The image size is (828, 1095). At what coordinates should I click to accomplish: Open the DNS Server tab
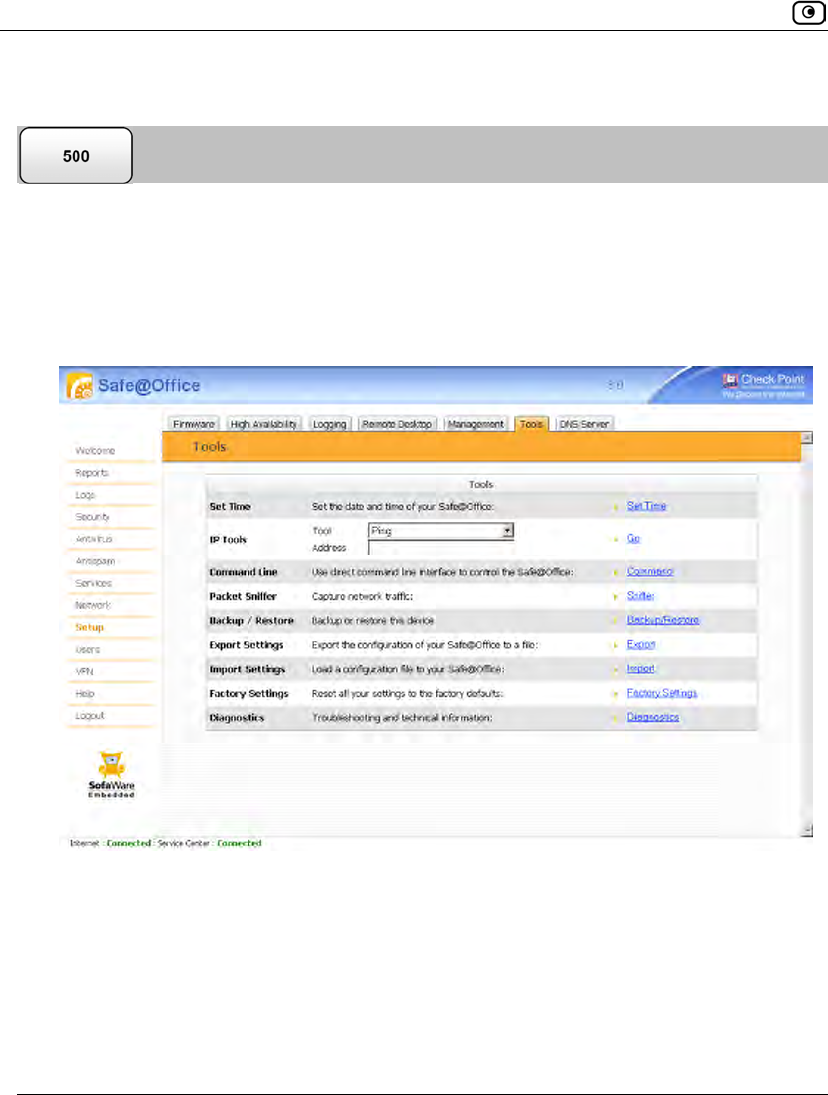click(584, 424)
